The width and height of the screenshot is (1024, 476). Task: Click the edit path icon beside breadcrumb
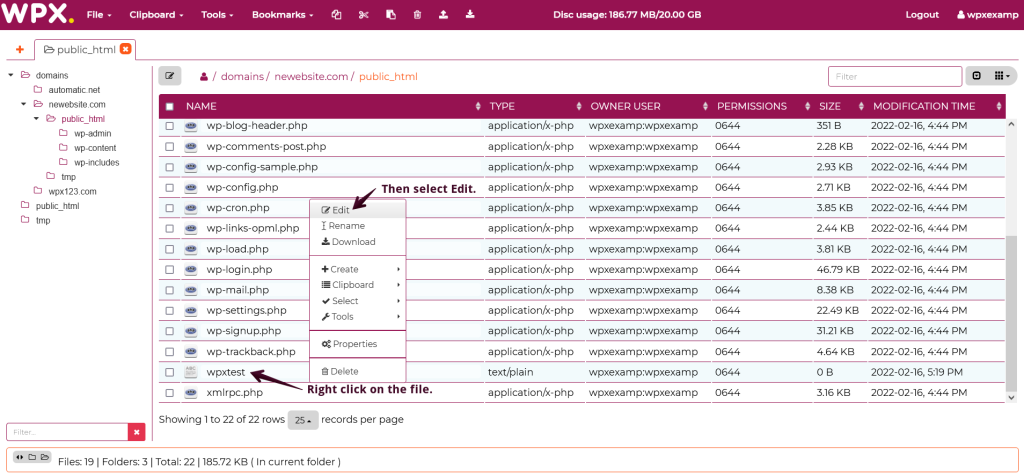(170, 76)
